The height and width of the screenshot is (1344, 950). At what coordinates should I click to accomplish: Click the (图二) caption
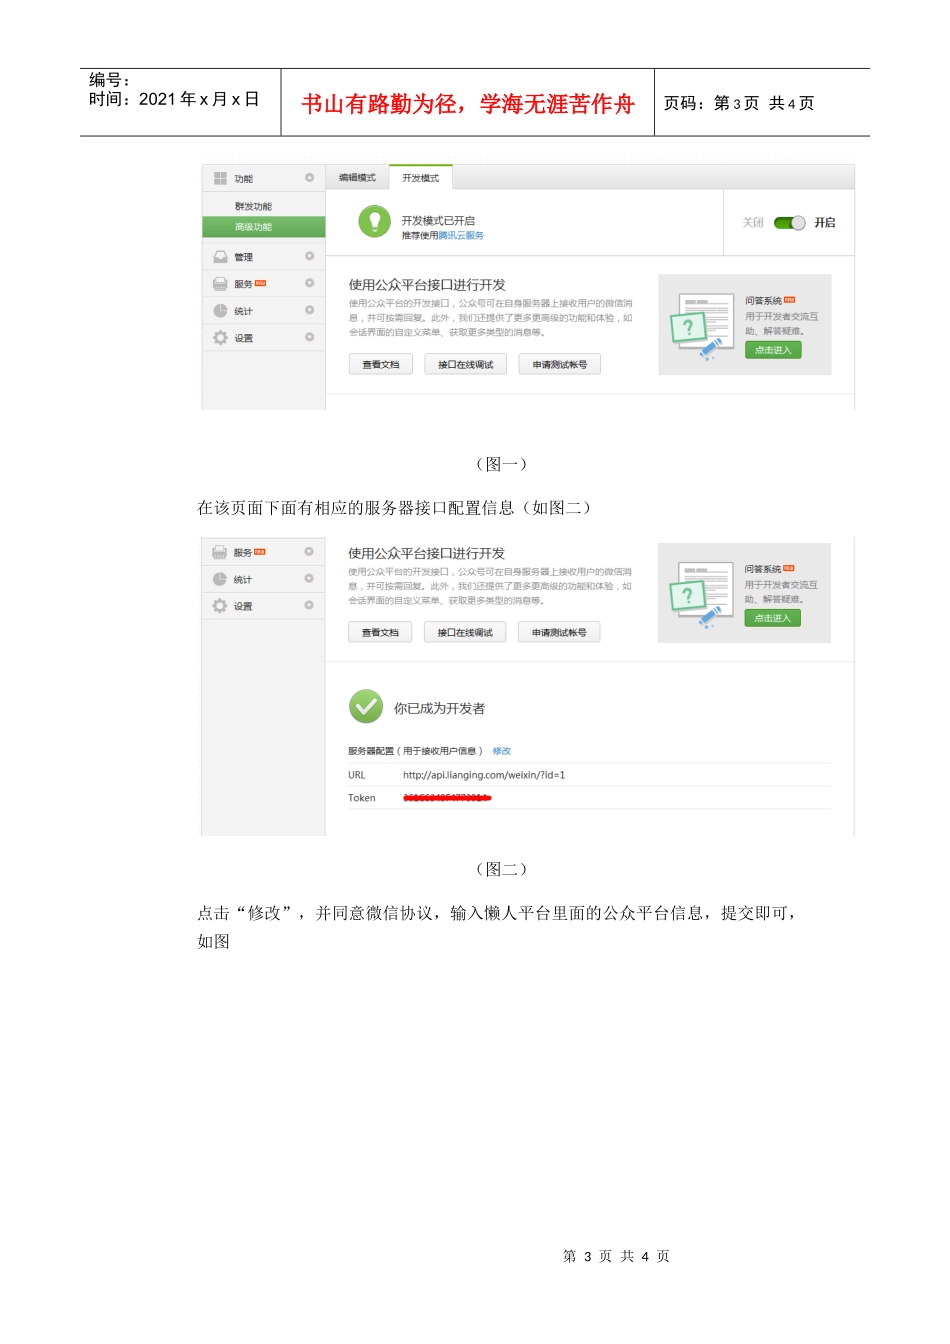point(501,869)
